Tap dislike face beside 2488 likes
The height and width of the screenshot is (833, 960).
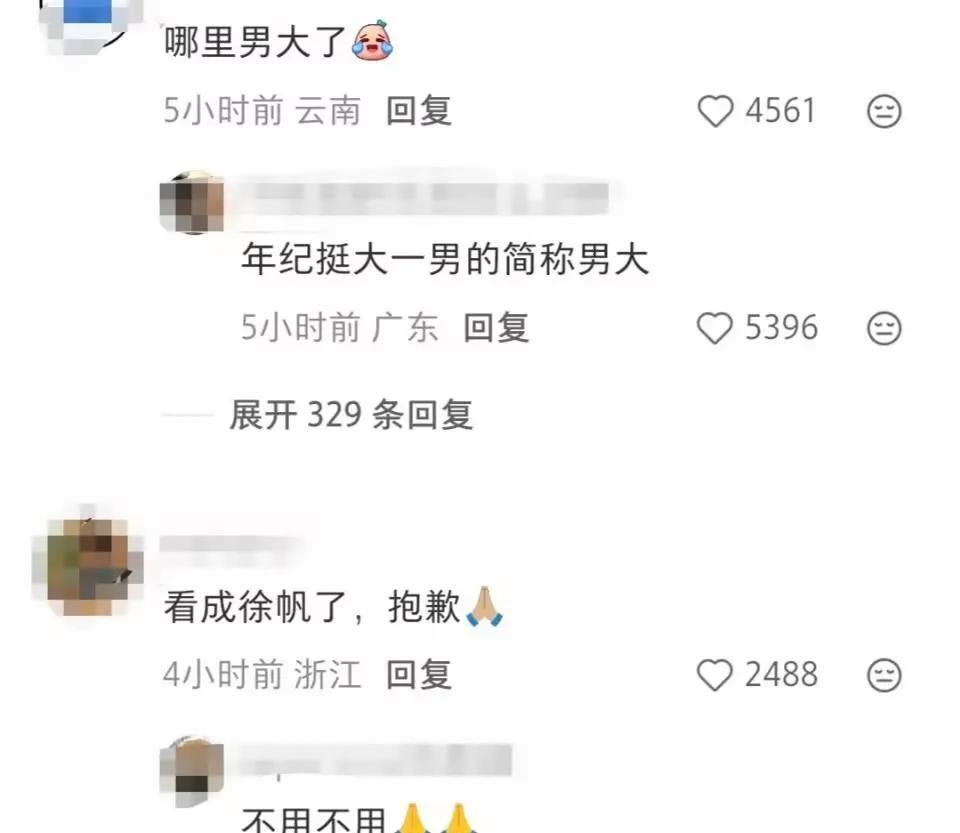(884, 675)
